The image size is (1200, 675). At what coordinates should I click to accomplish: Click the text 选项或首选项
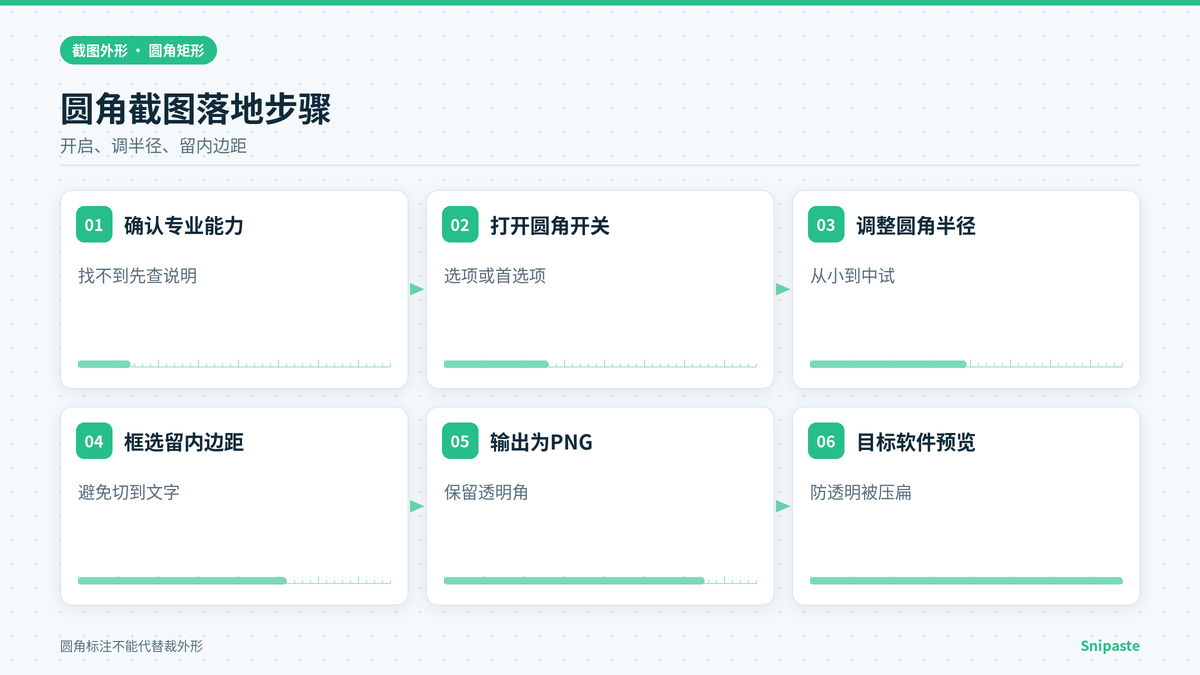point(495,276)
